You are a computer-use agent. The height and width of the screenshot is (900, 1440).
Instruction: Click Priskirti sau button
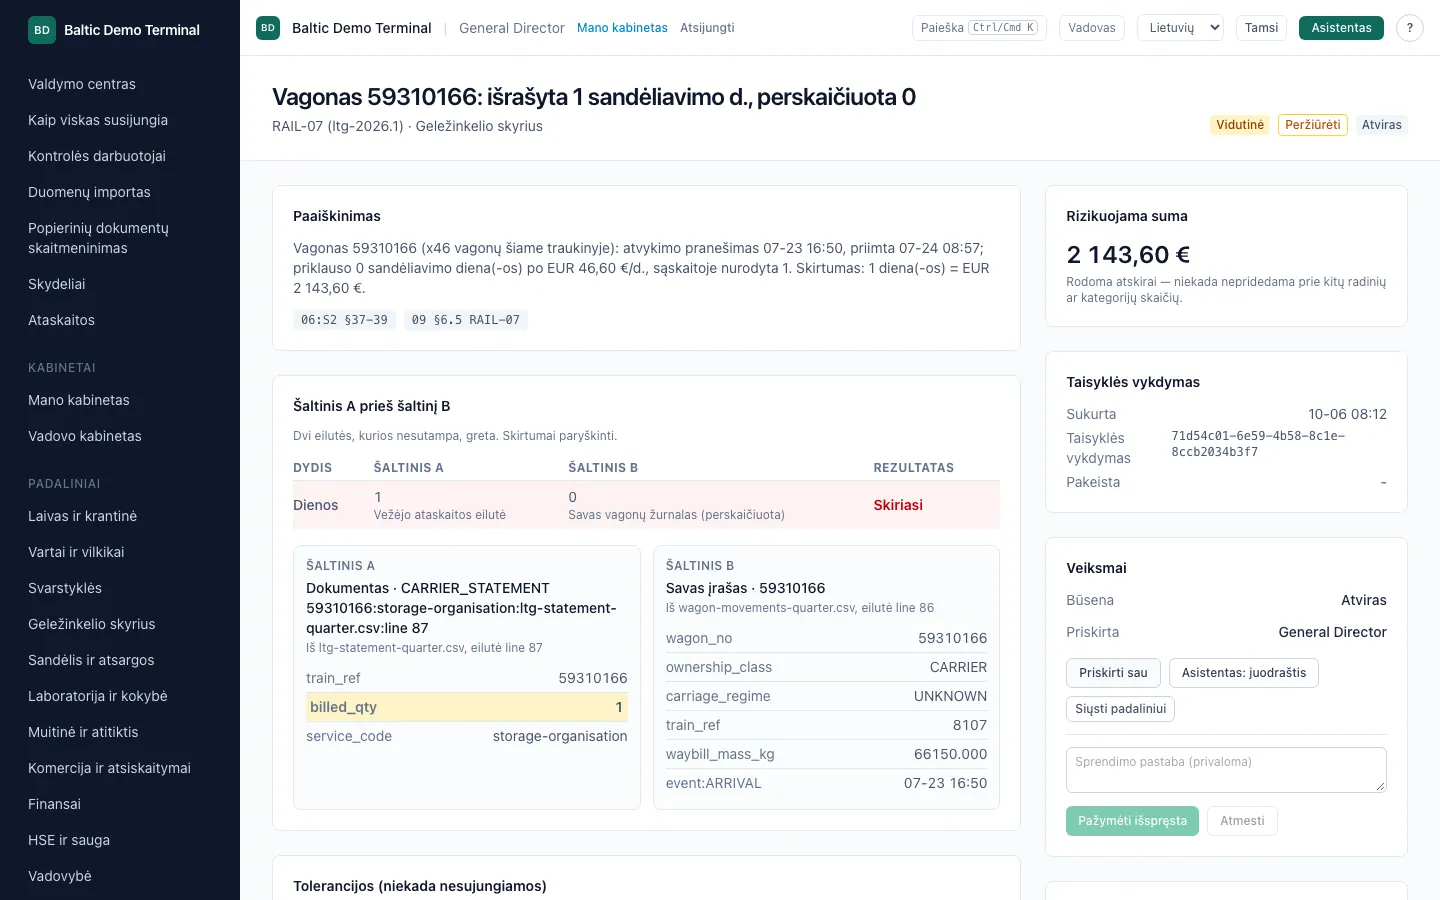click(x=1113, y=673)
